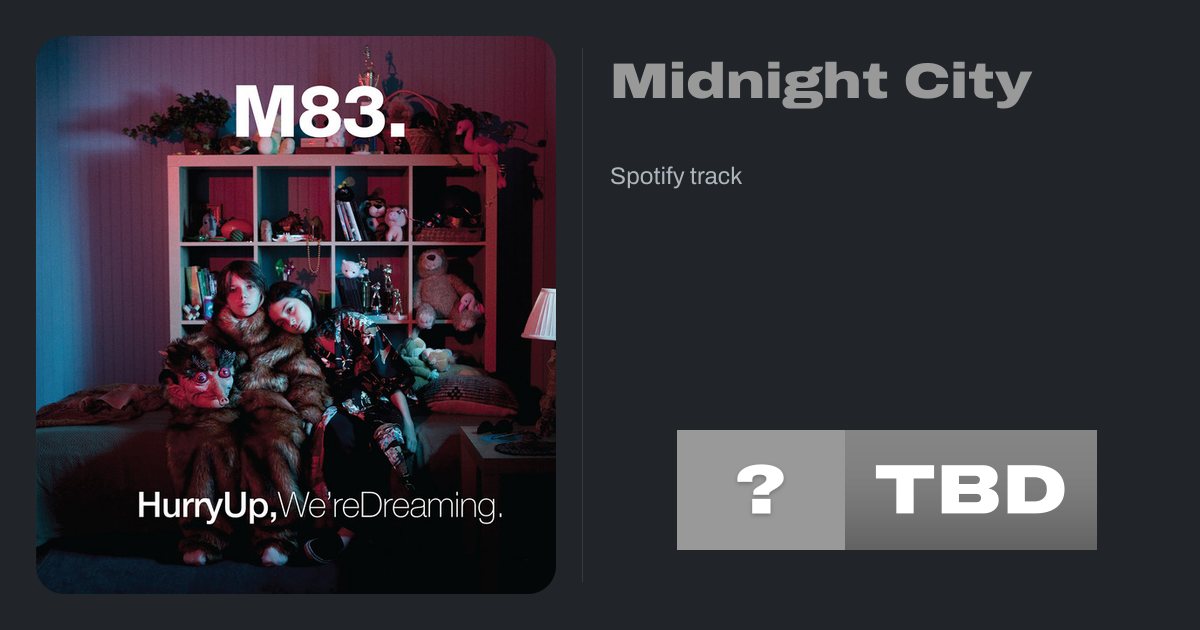Click the vertical divider beside the cover
This screenshot has height=630, width=1200.
[x=583, y=315]
